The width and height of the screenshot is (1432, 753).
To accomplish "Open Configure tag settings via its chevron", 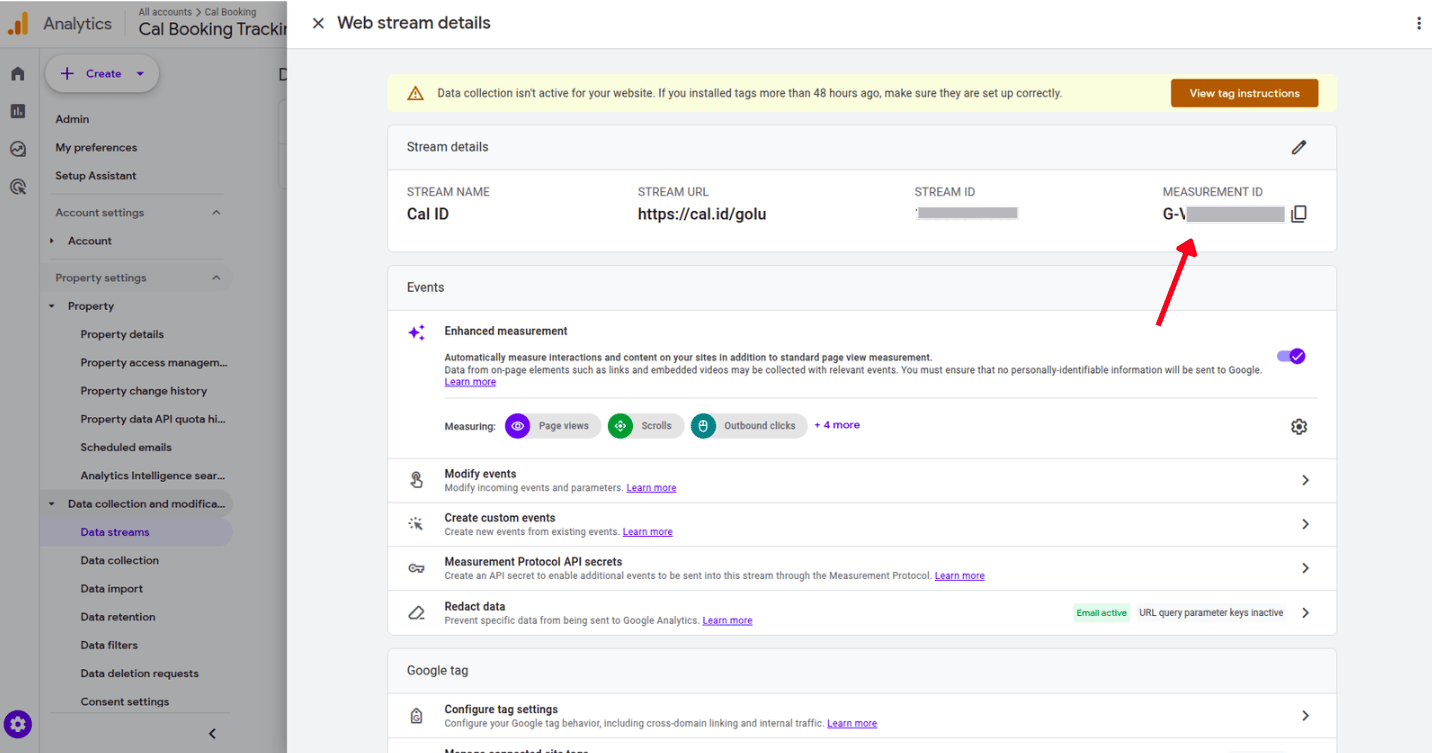I will click(1305, 716).
